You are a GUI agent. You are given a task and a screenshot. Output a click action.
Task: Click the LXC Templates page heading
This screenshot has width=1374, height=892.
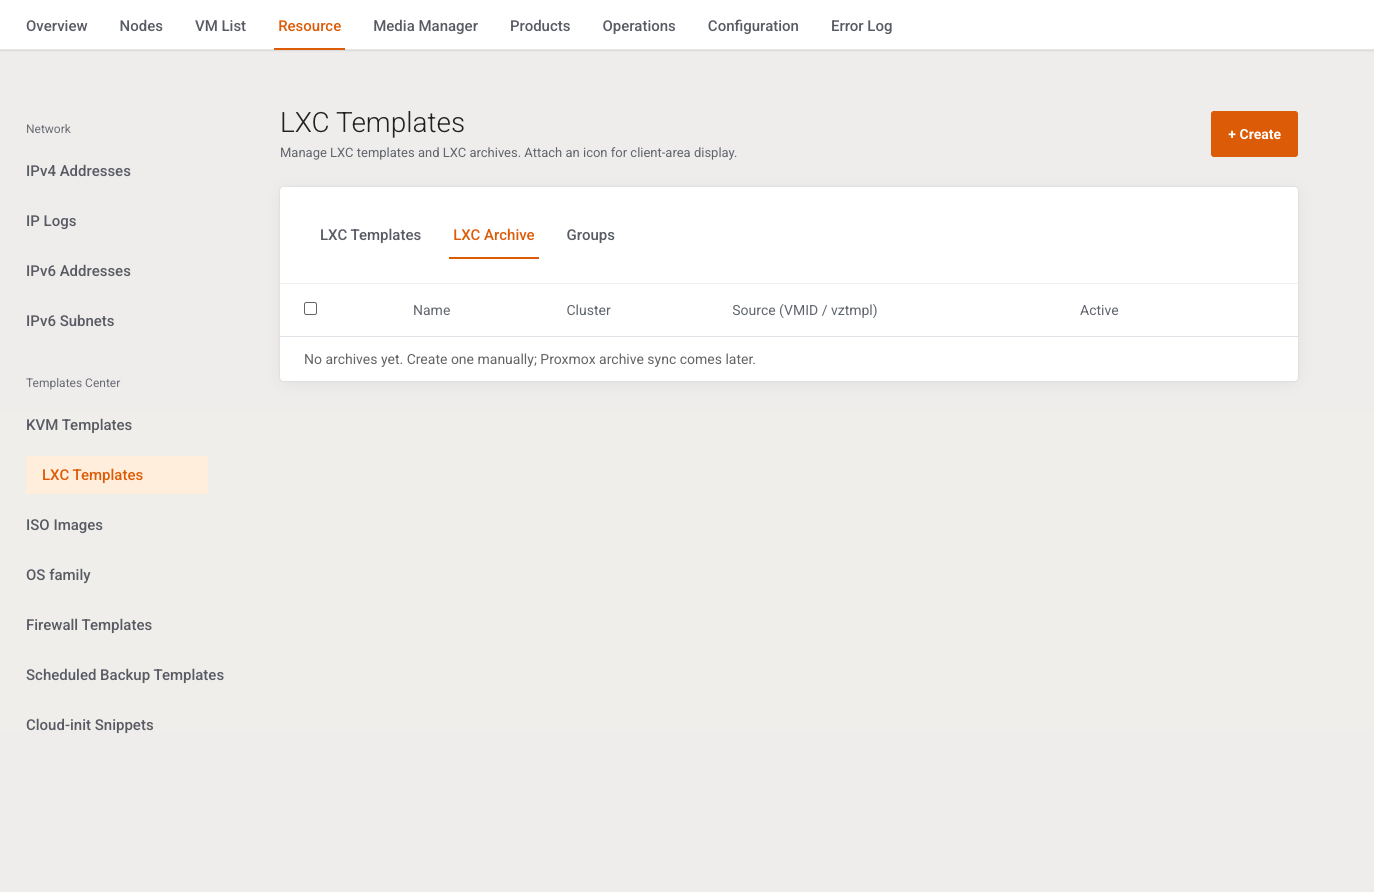tap(372, 122)
